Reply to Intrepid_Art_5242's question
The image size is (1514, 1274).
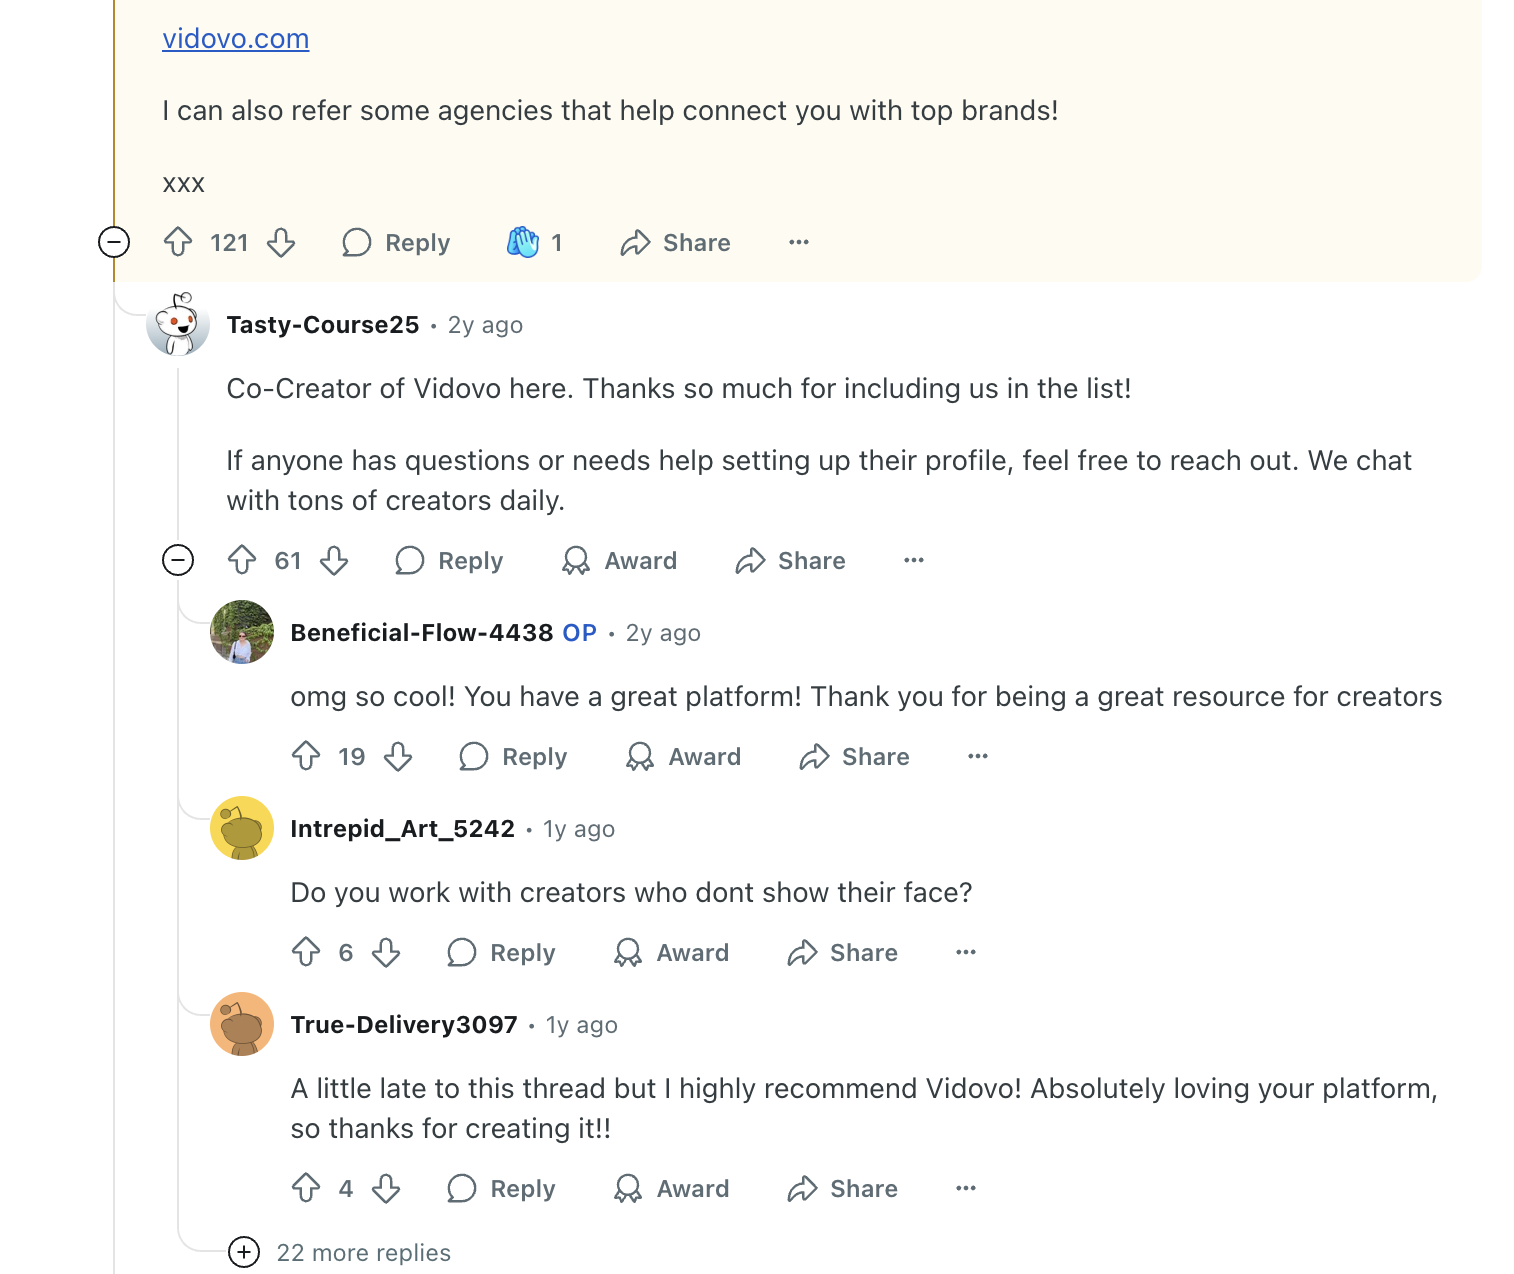point(502,953)
